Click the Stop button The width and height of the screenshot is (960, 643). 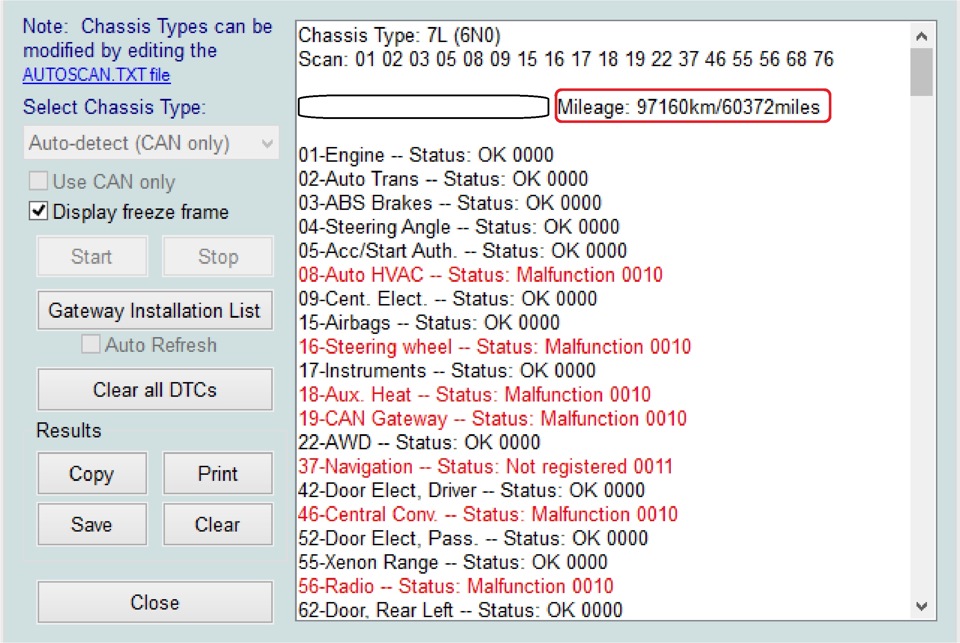218,256
